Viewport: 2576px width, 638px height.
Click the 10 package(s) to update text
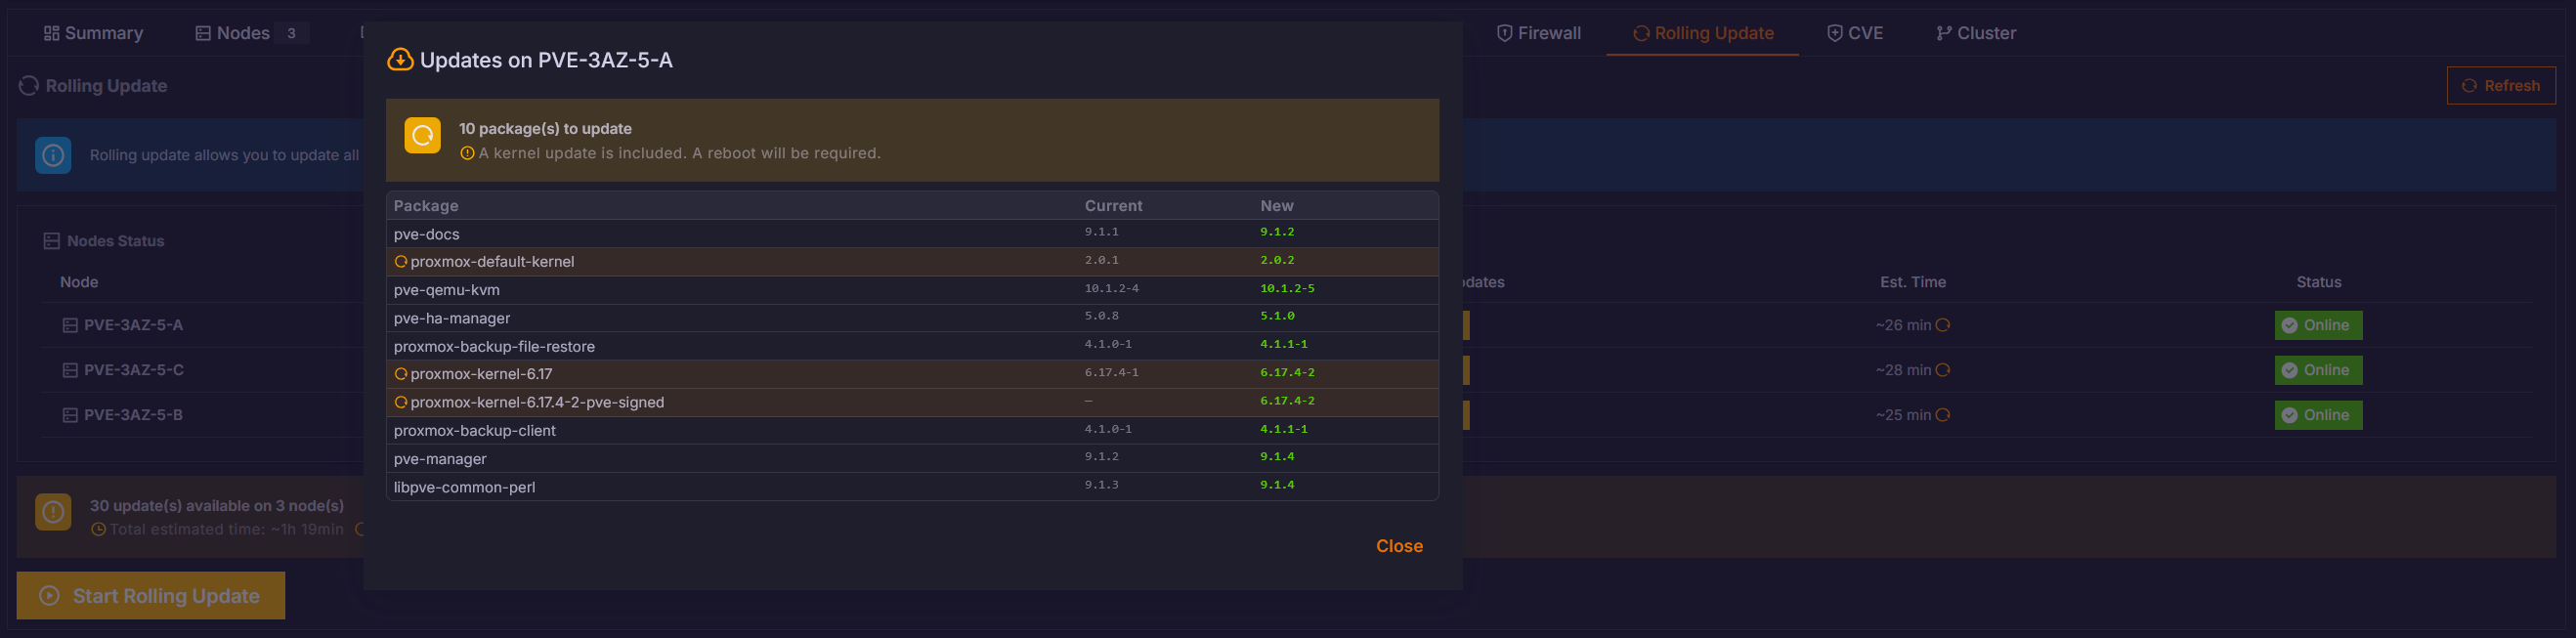coord(545,129)
